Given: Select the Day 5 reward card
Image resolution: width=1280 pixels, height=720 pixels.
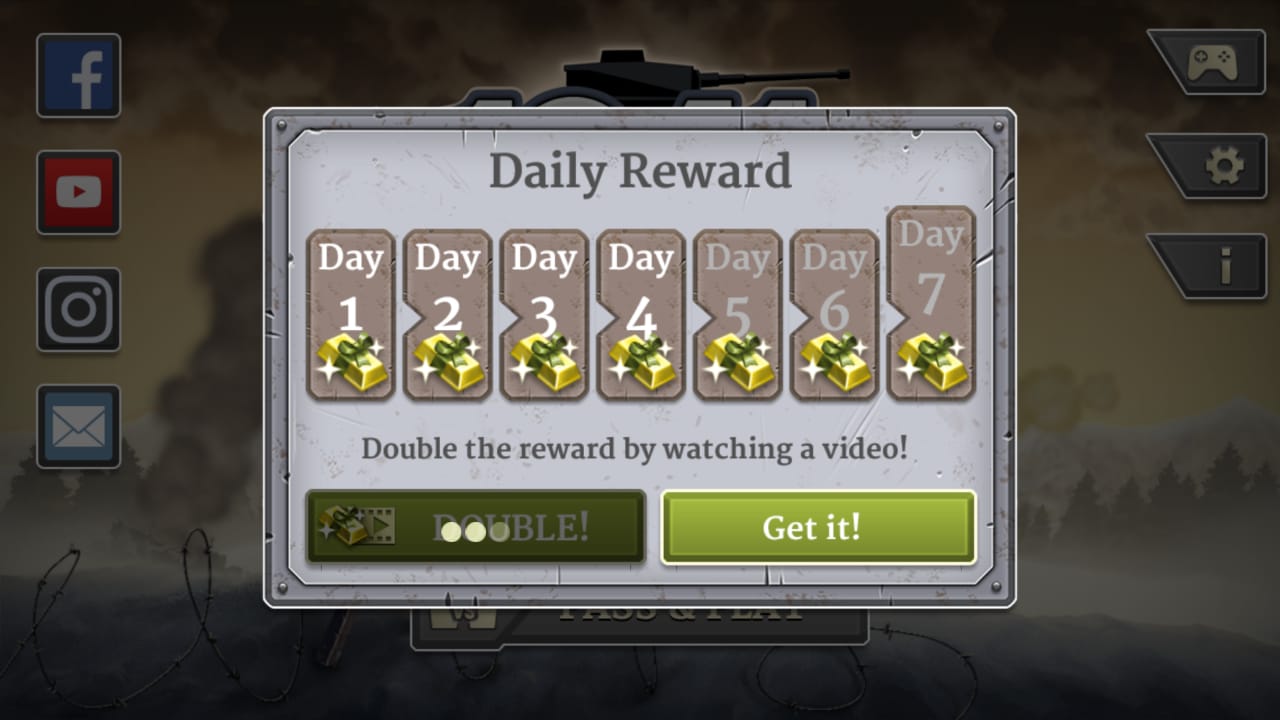Looking at the screenshot, I should pos(738,315).
